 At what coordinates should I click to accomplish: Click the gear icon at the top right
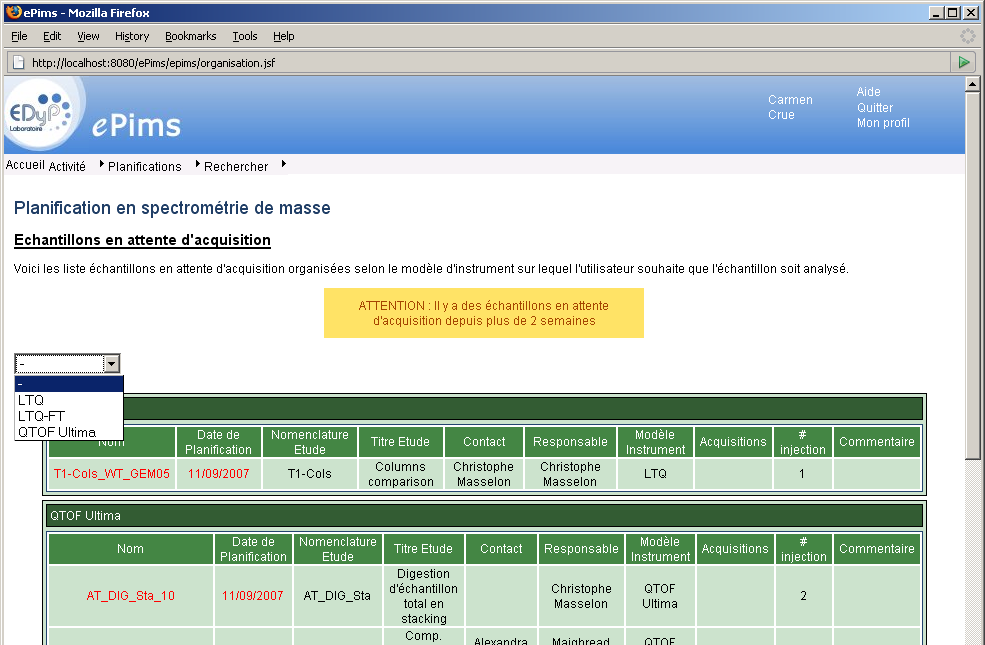pyautogui.click(x=966, y=35)
